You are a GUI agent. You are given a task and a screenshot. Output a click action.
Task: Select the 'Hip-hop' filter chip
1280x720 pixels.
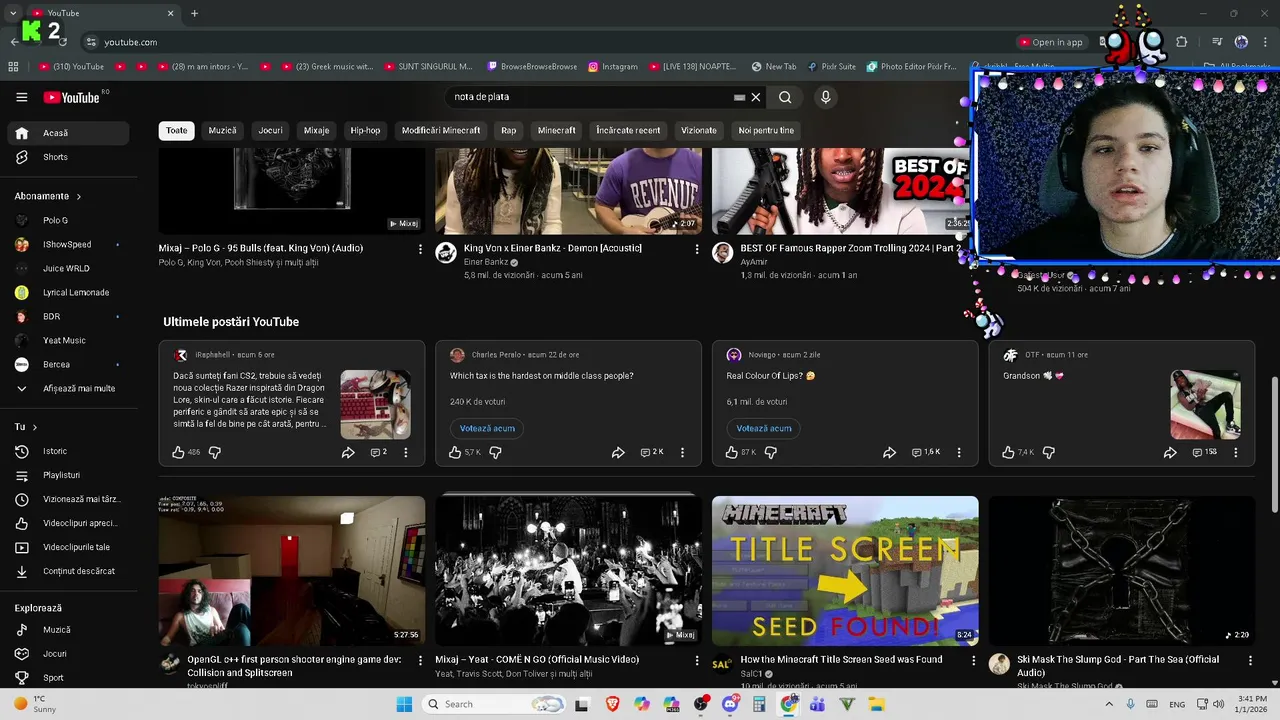(365, 130)
